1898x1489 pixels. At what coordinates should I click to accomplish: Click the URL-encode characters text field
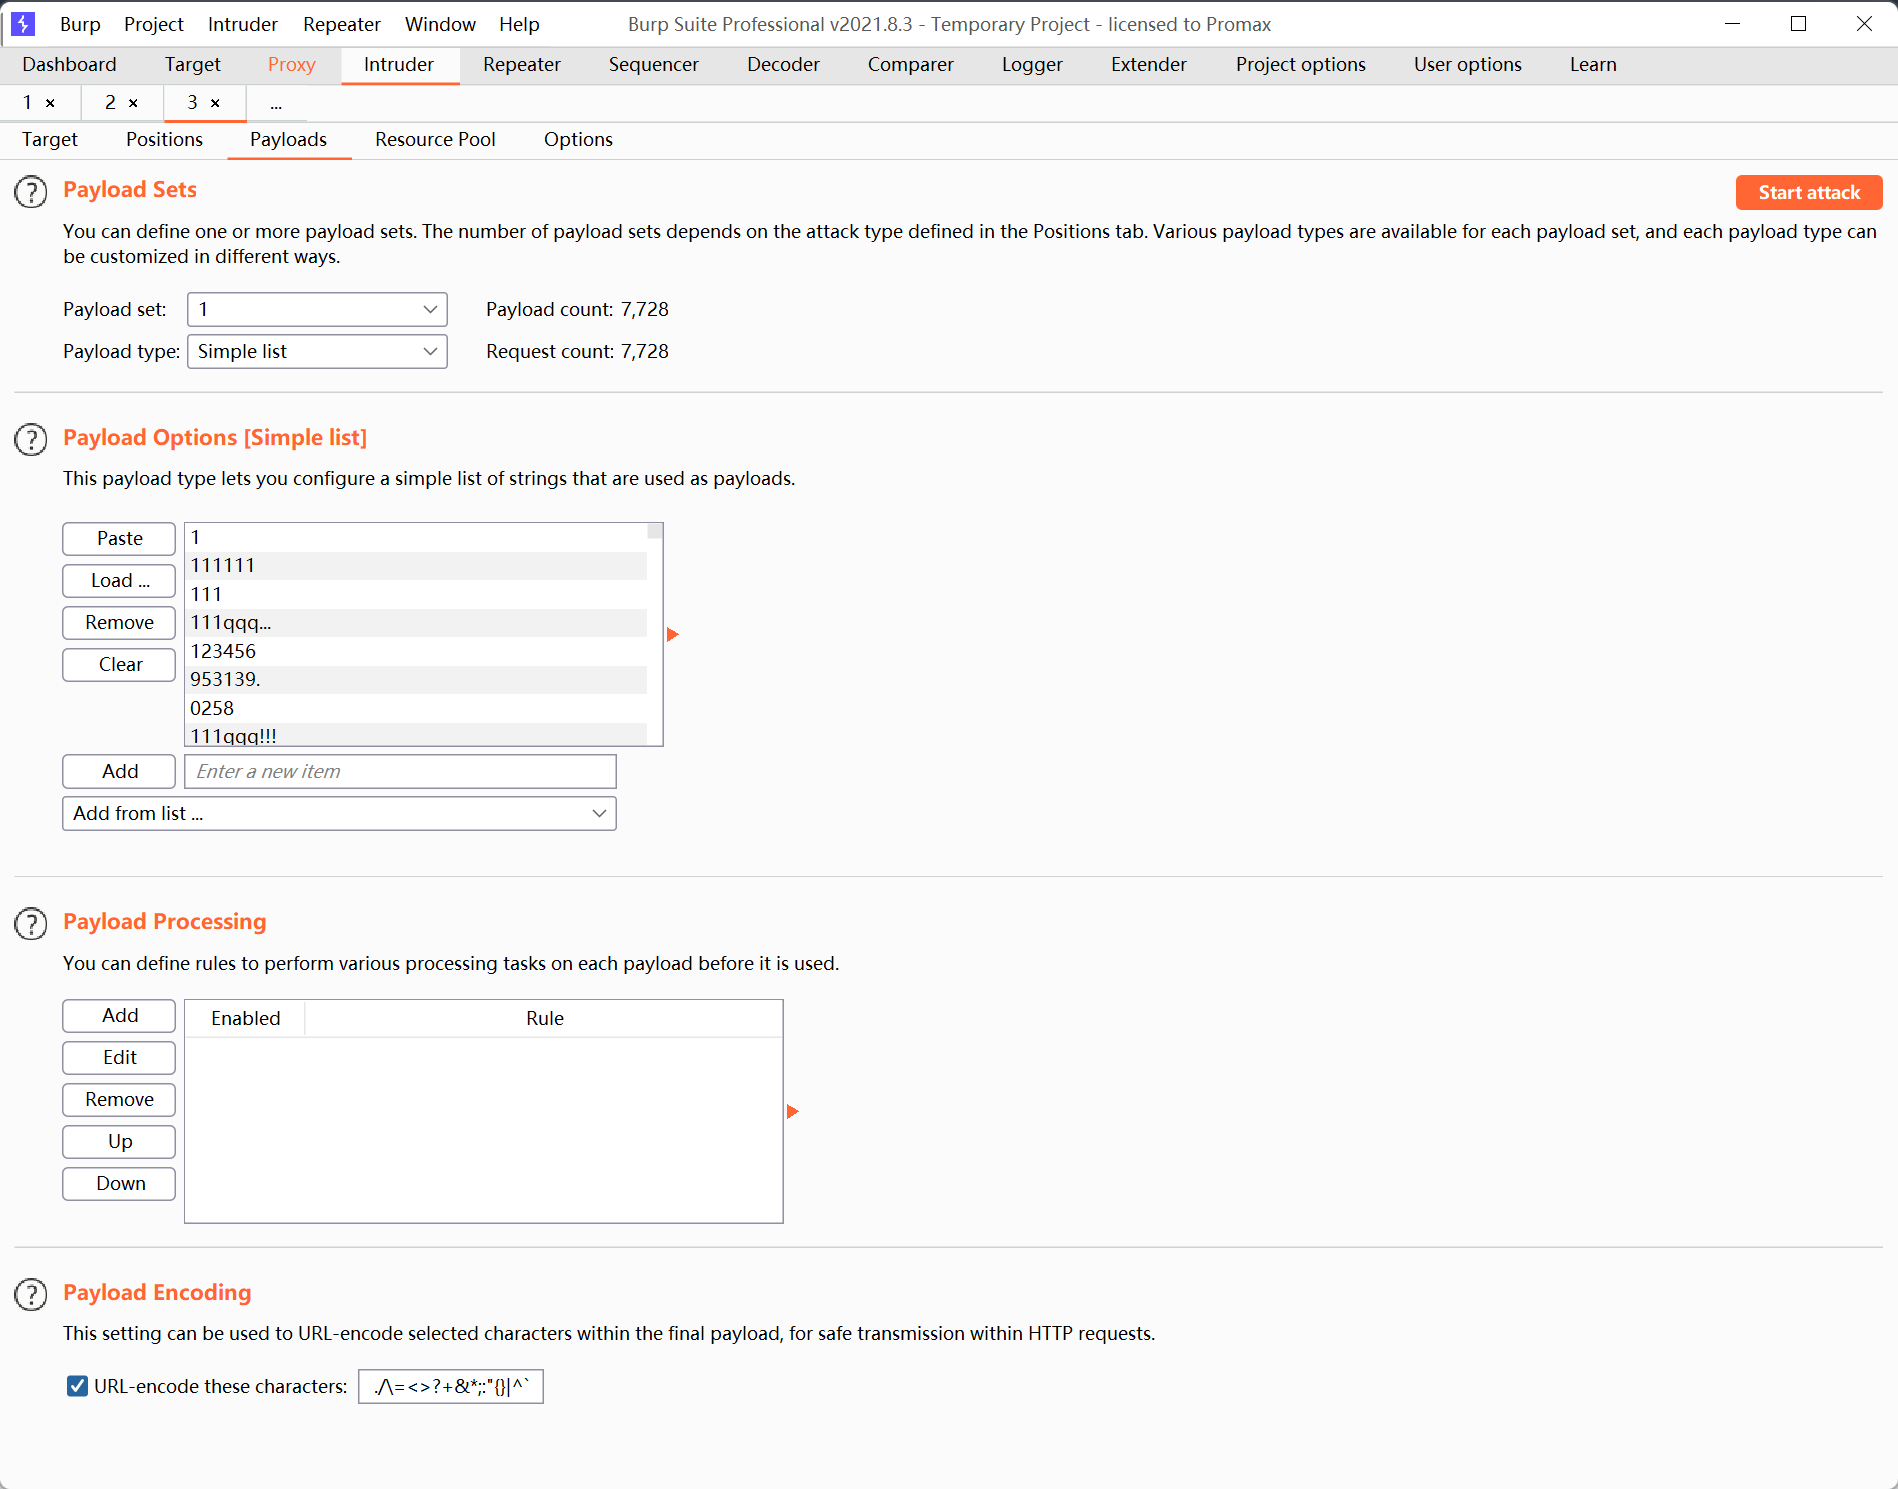[x=450, y=1386]
